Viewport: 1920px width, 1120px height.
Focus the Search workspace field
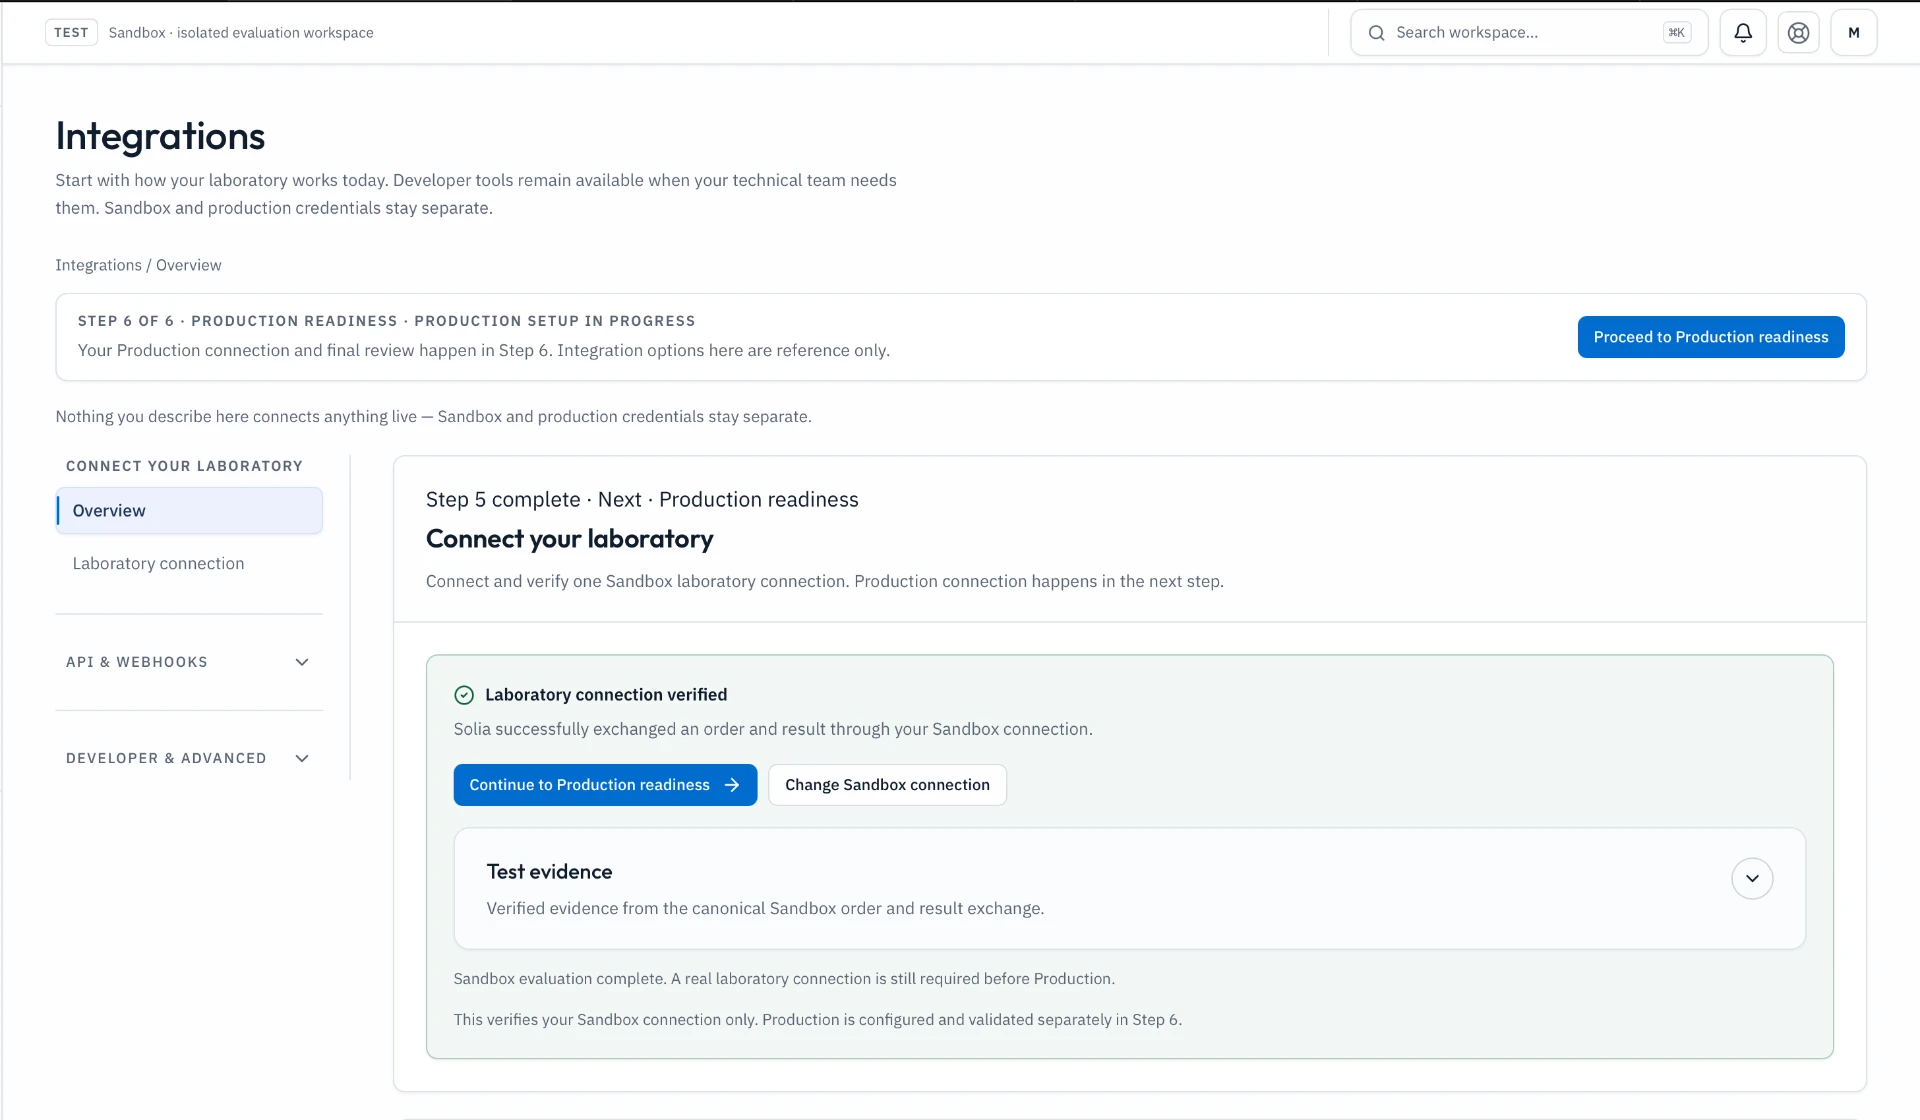(1529, 33)
